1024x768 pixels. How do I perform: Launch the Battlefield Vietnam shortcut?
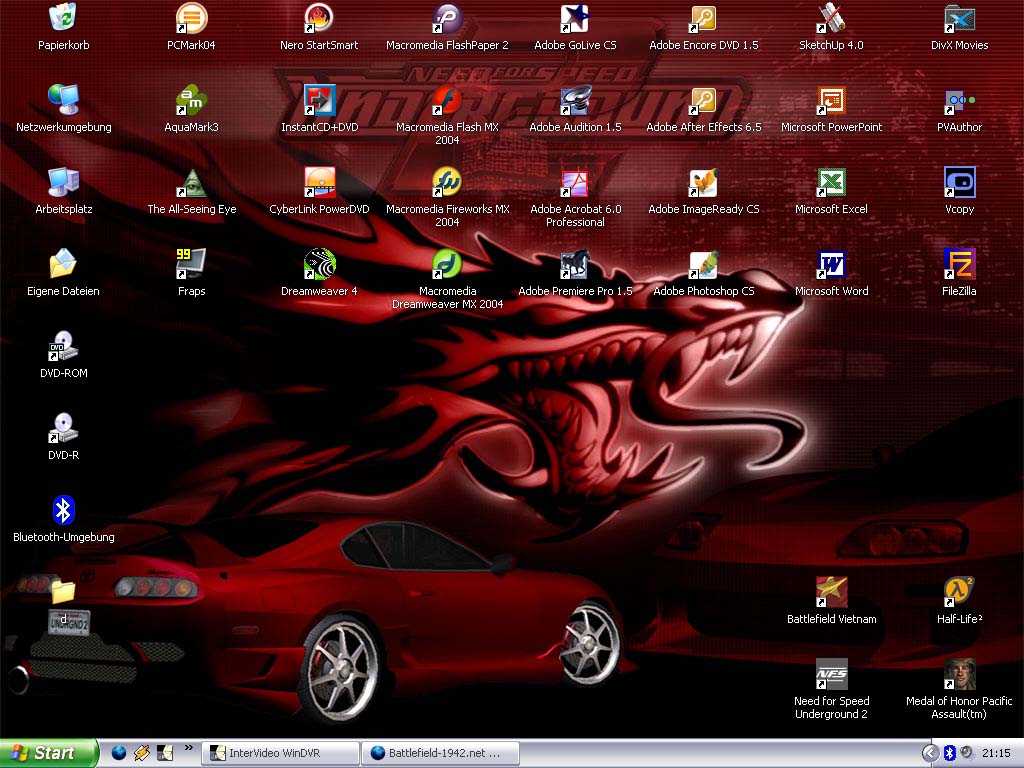click(831, 592)
